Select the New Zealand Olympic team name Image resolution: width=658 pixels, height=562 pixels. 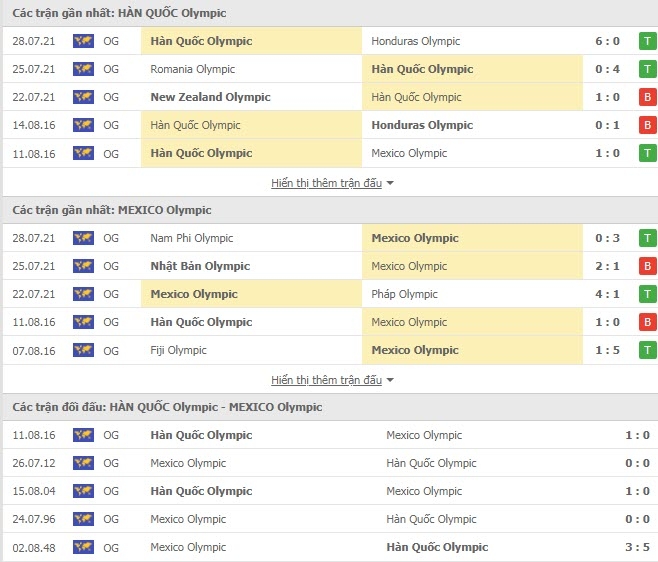210,97
